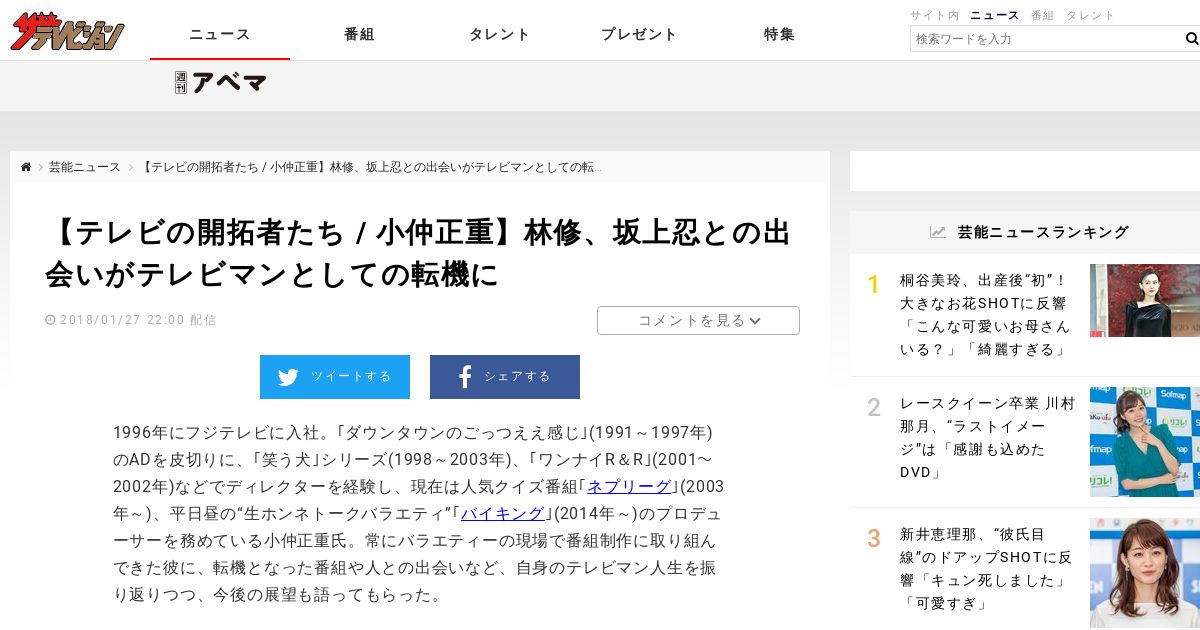Open ranking 3 新井恵理那 article headline
The height and width of the screenshot is (630, 1200).
pyautogui.click(x=986, y=569)
